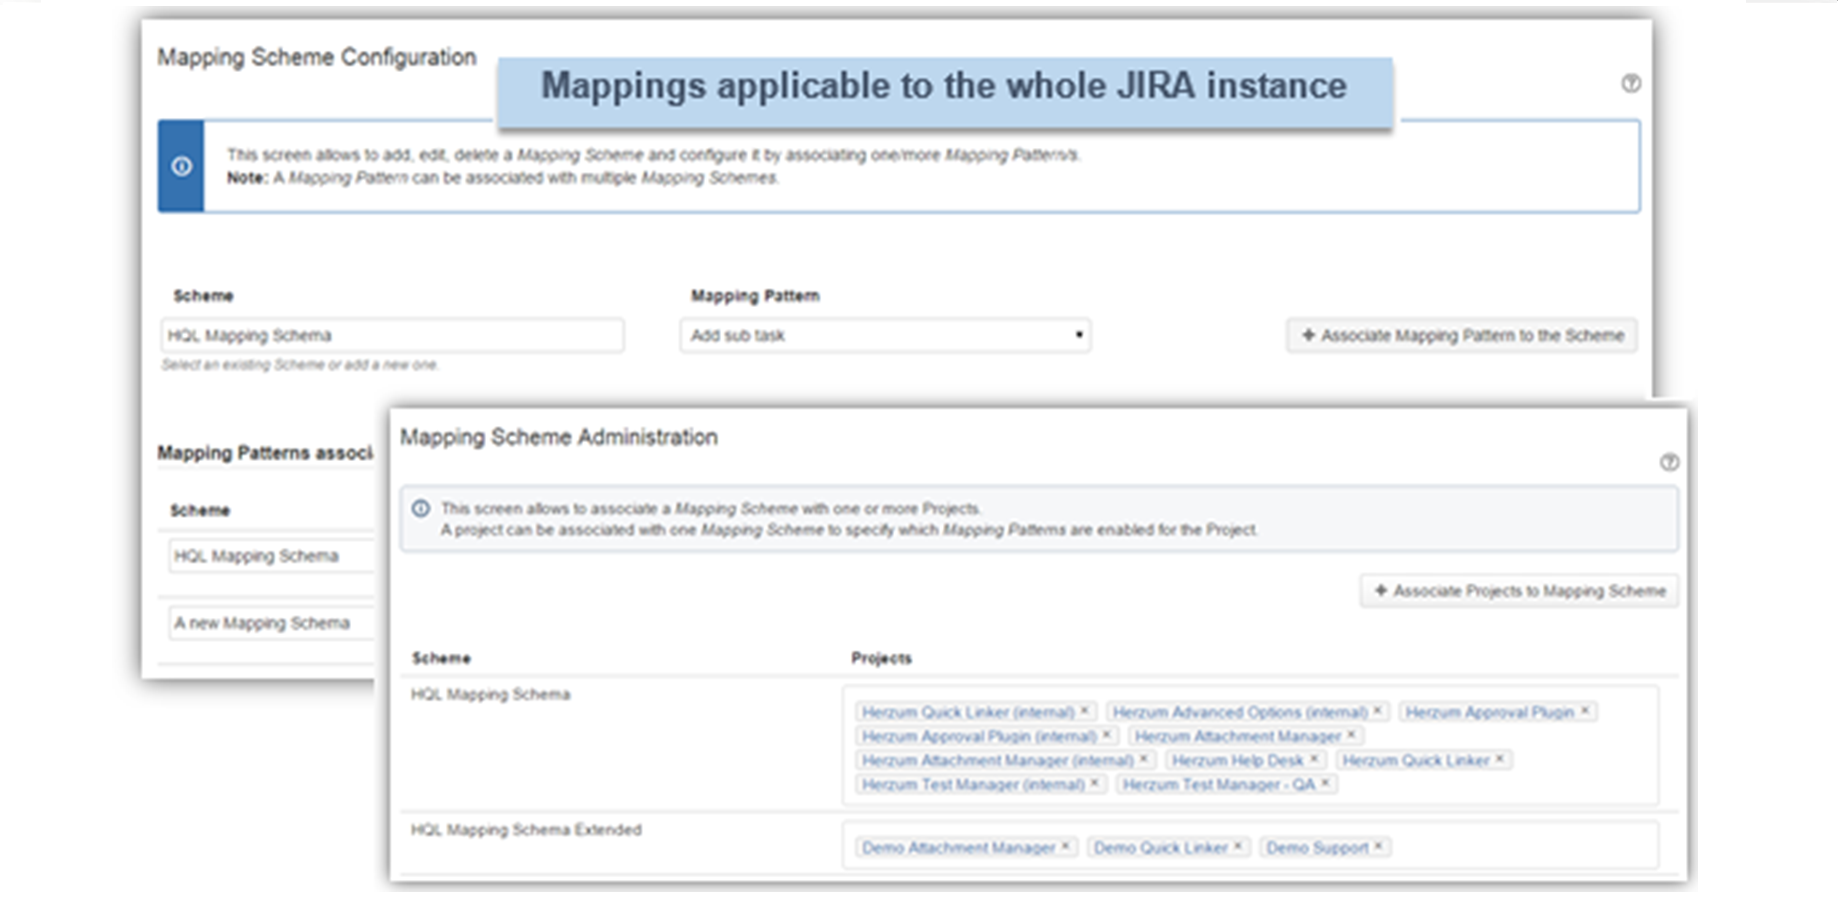
Task: Select A new Mapping Schema row
Action: pyautogui.click(x=270, y=623)
